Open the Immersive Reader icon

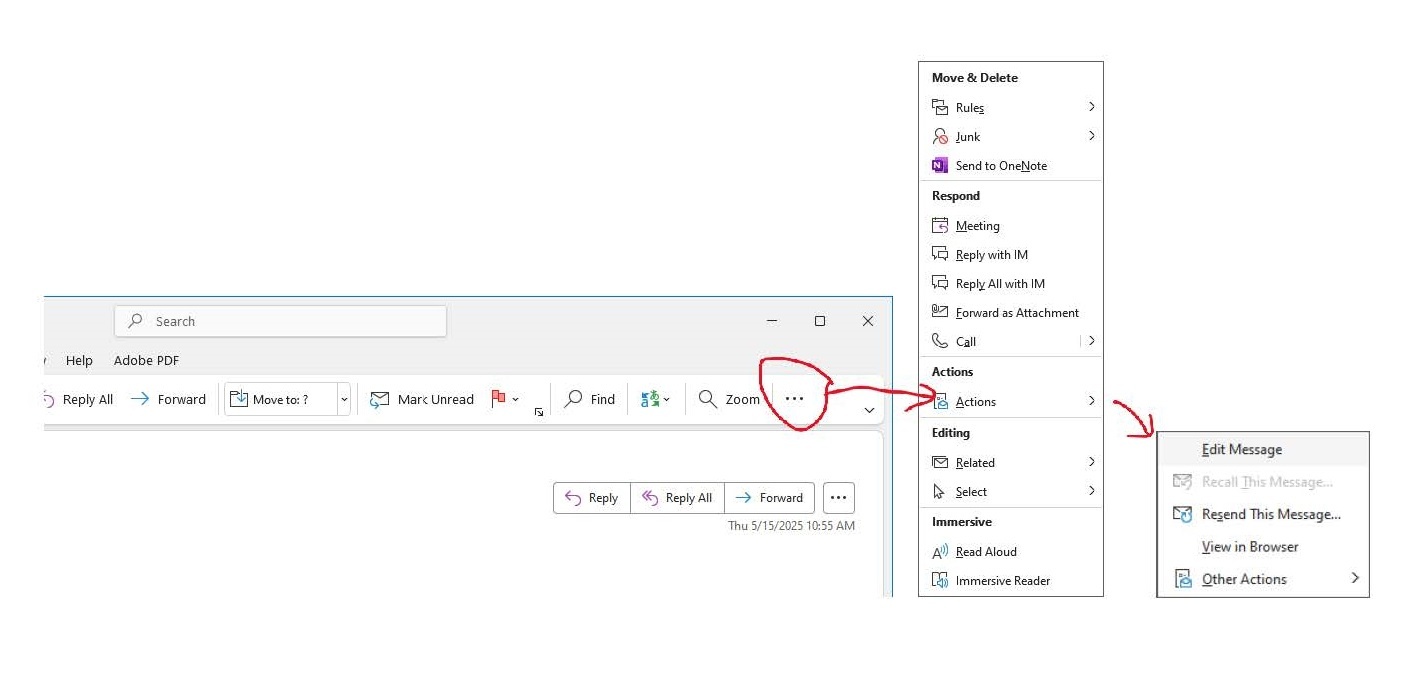[x=940, y=580]
